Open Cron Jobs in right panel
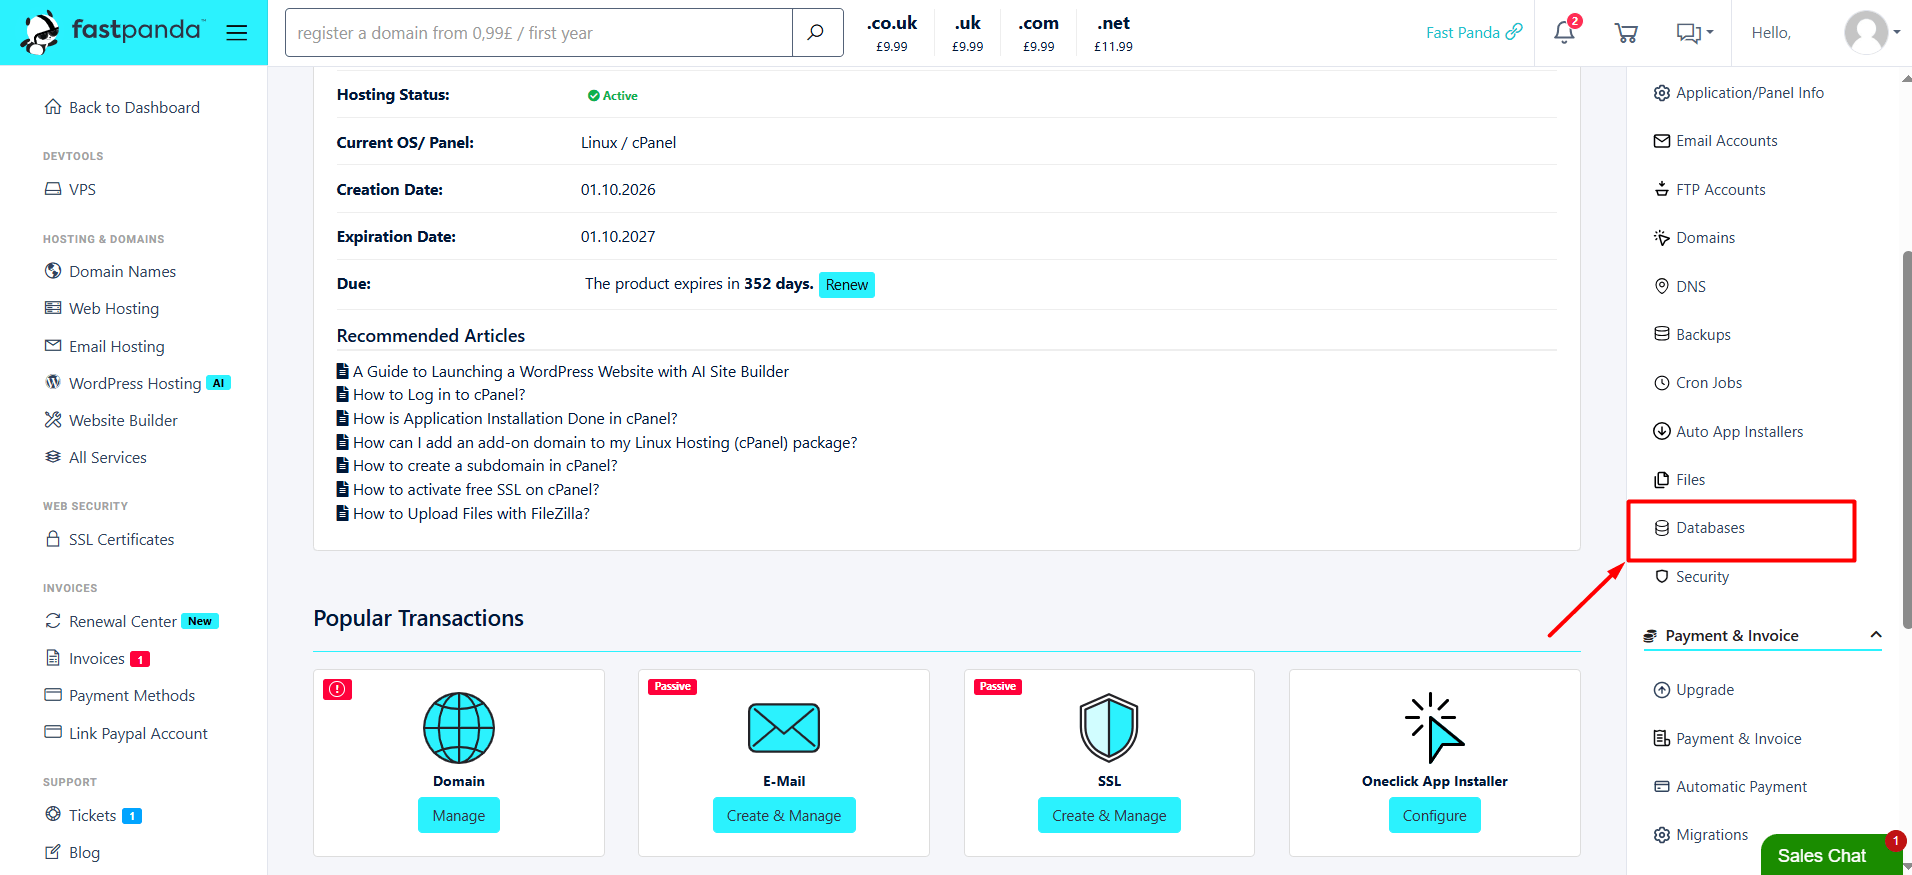The height and width of the screenshot is (875, 1912). (1698, 383)
